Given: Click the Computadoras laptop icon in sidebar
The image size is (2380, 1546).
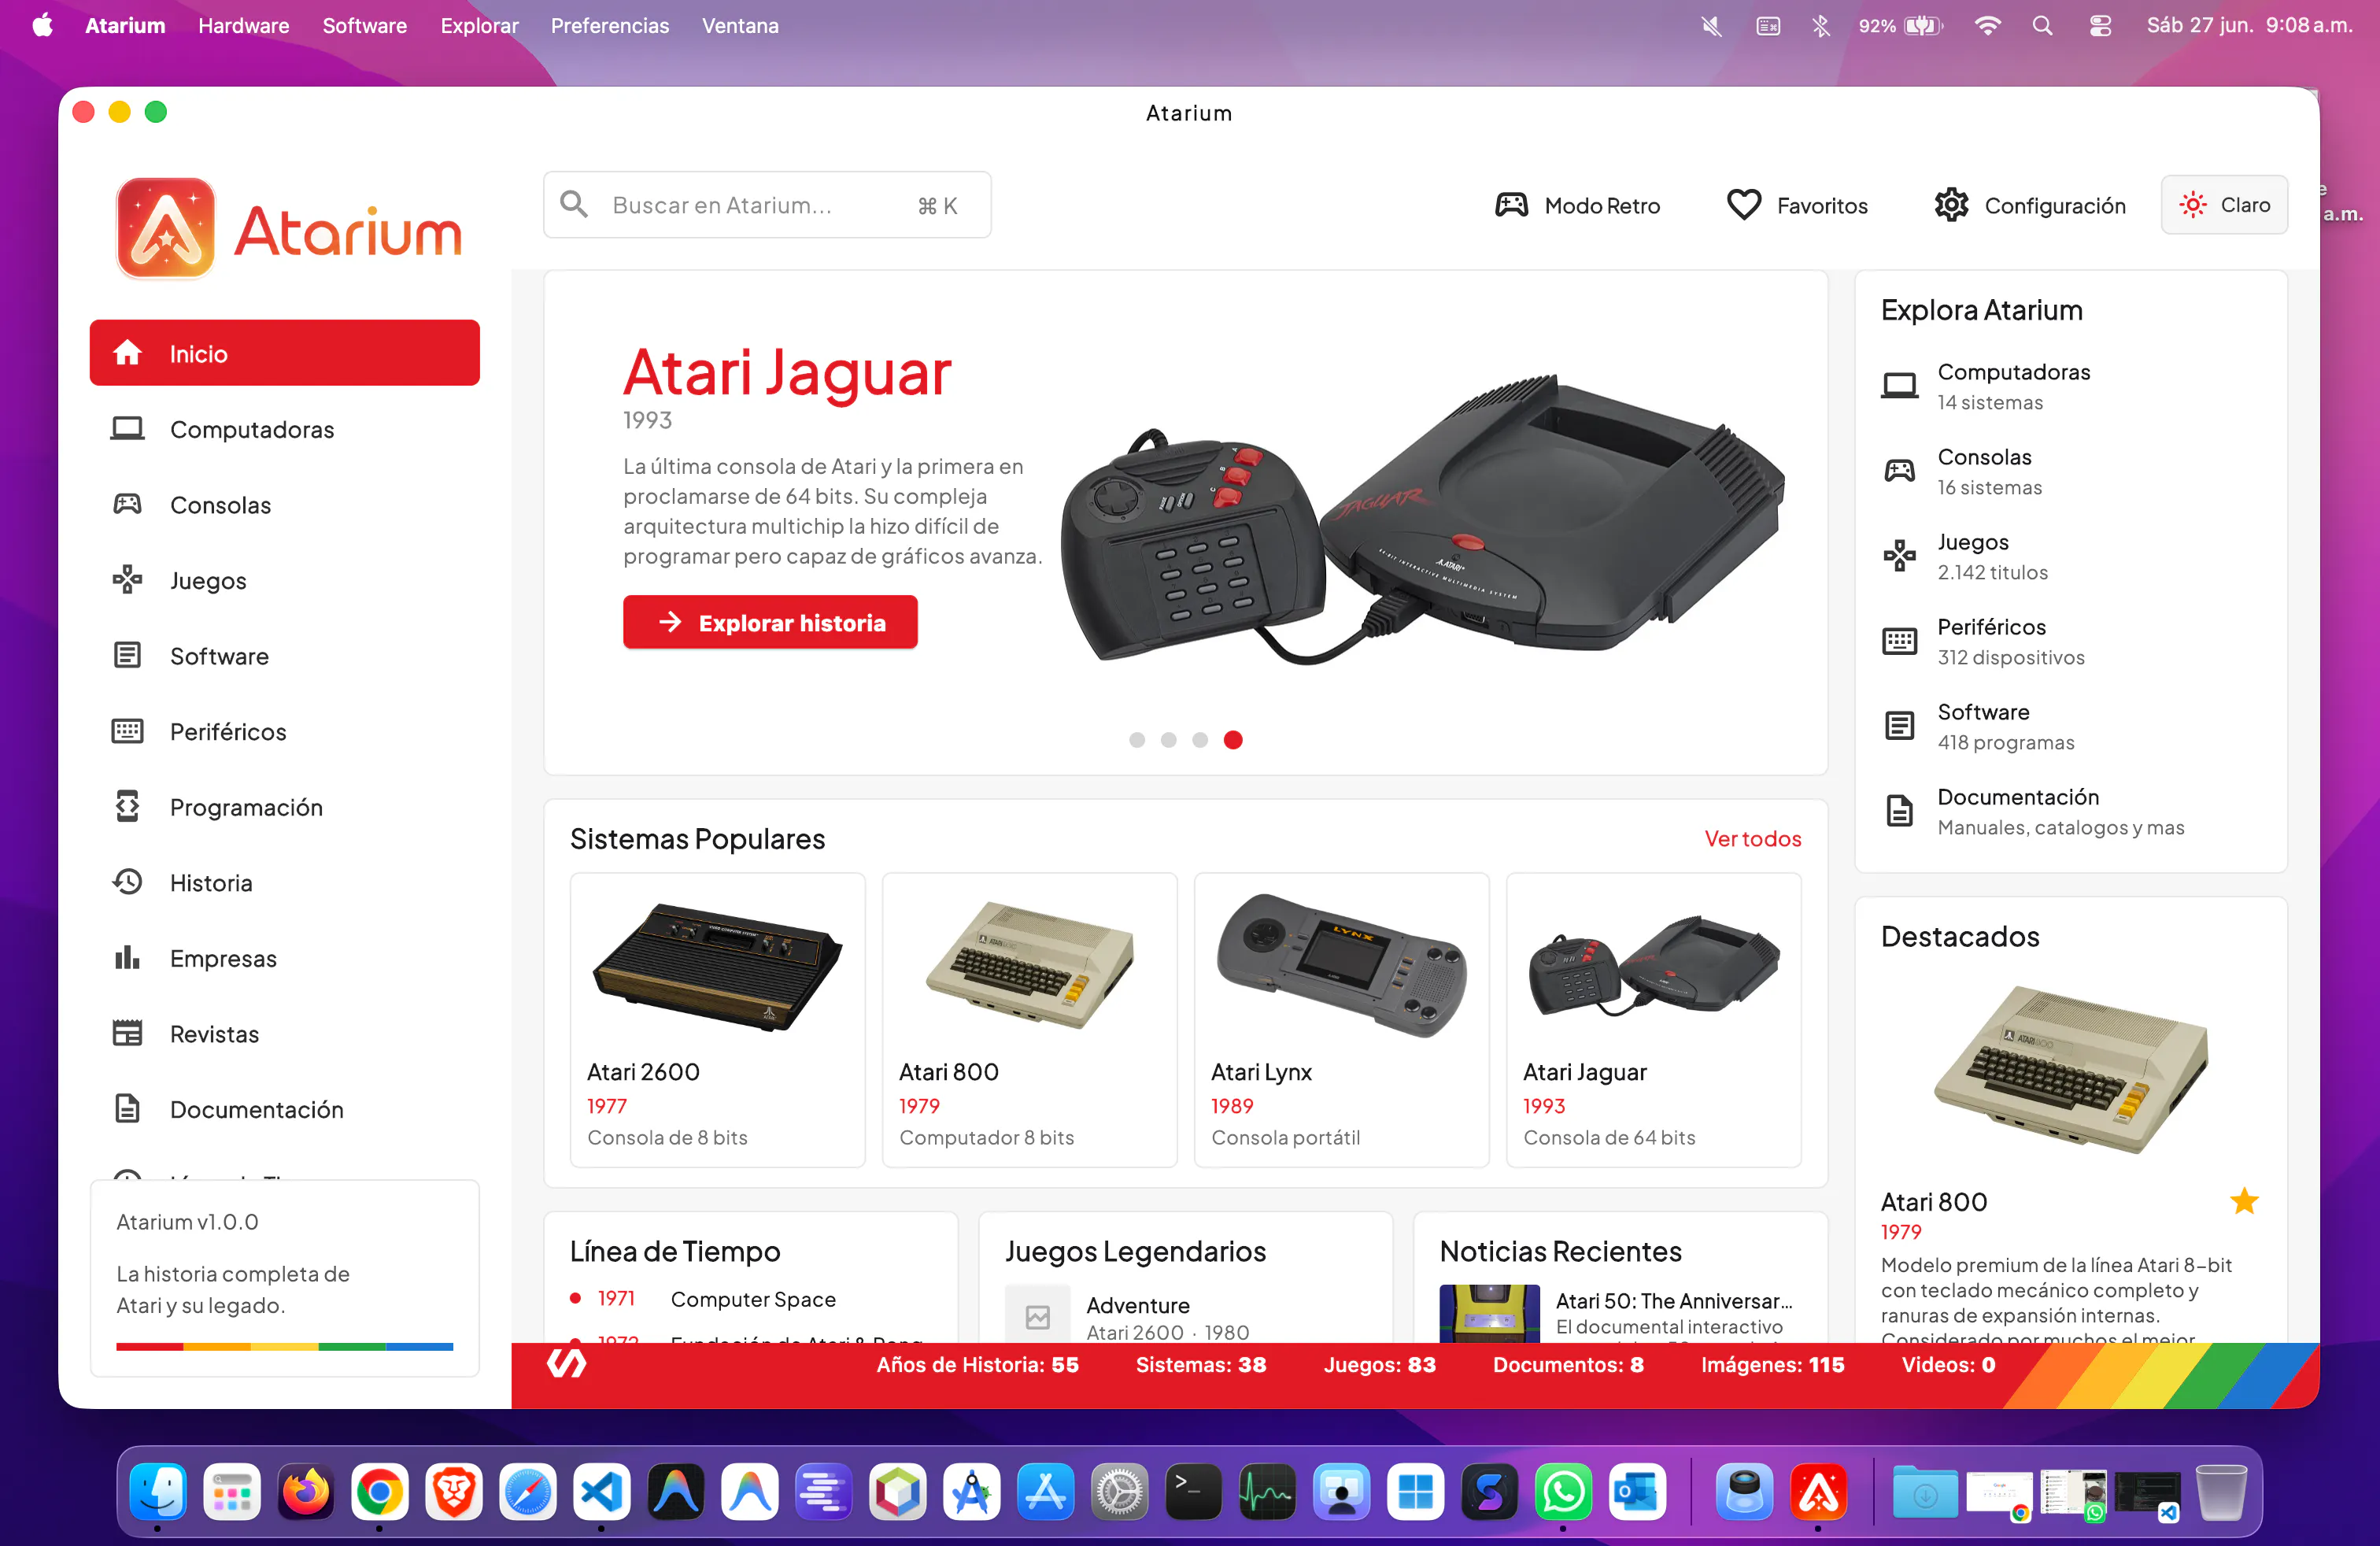Looking at the screenshot, I should click(x=127, y=429).
